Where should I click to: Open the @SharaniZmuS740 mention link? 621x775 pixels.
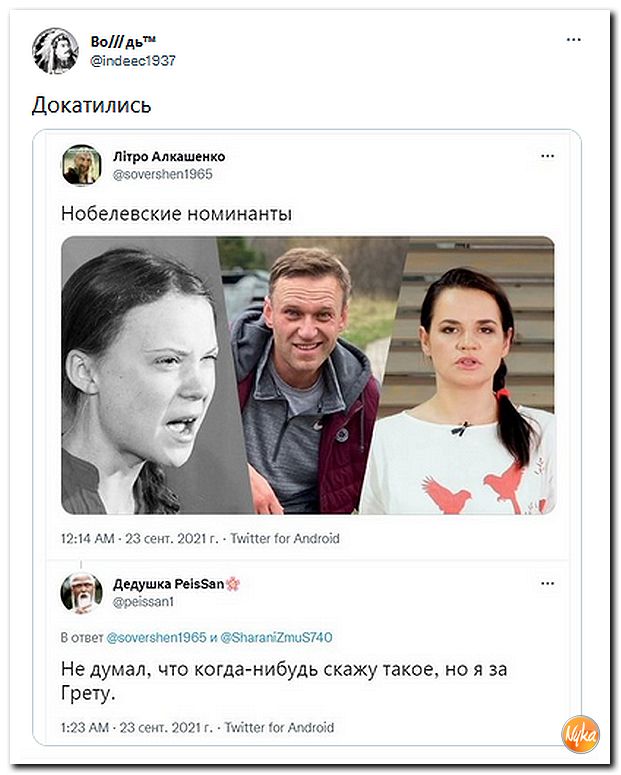point(276,637)
